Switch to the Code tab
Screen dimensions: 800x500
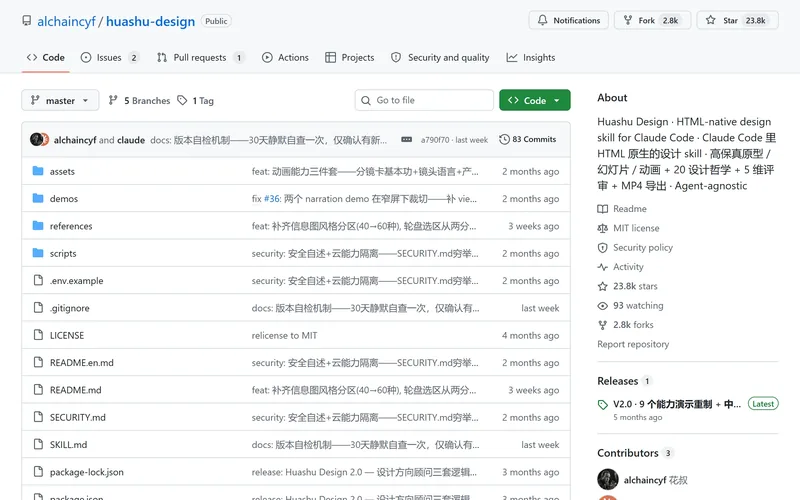pos(45,58)
